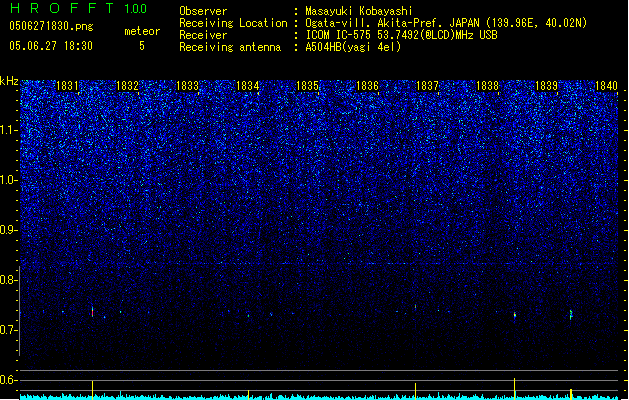This screenshot has width=629, height=400.
Task: Click version number 1.0.0
Action: point(135,9)
